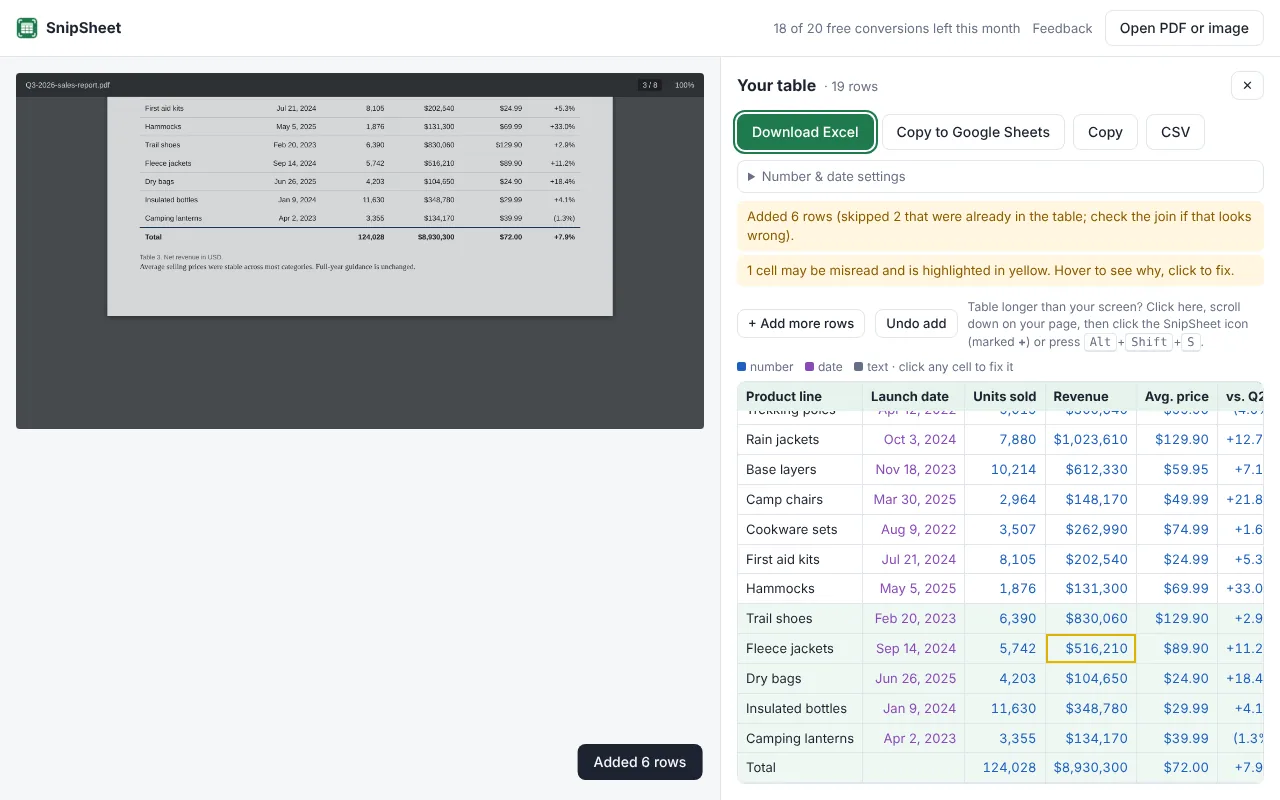Screen dimensions: 1280x800
Task: Click the Hammocks cell in the table
Action: coord(800,588)
